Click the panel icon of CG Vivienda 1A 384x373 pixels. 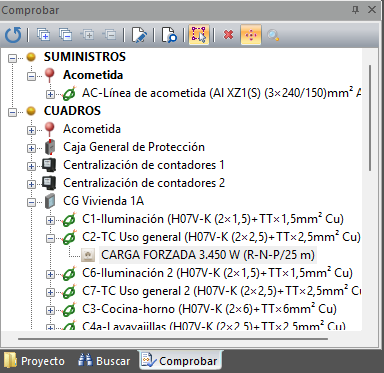point(50,201)
